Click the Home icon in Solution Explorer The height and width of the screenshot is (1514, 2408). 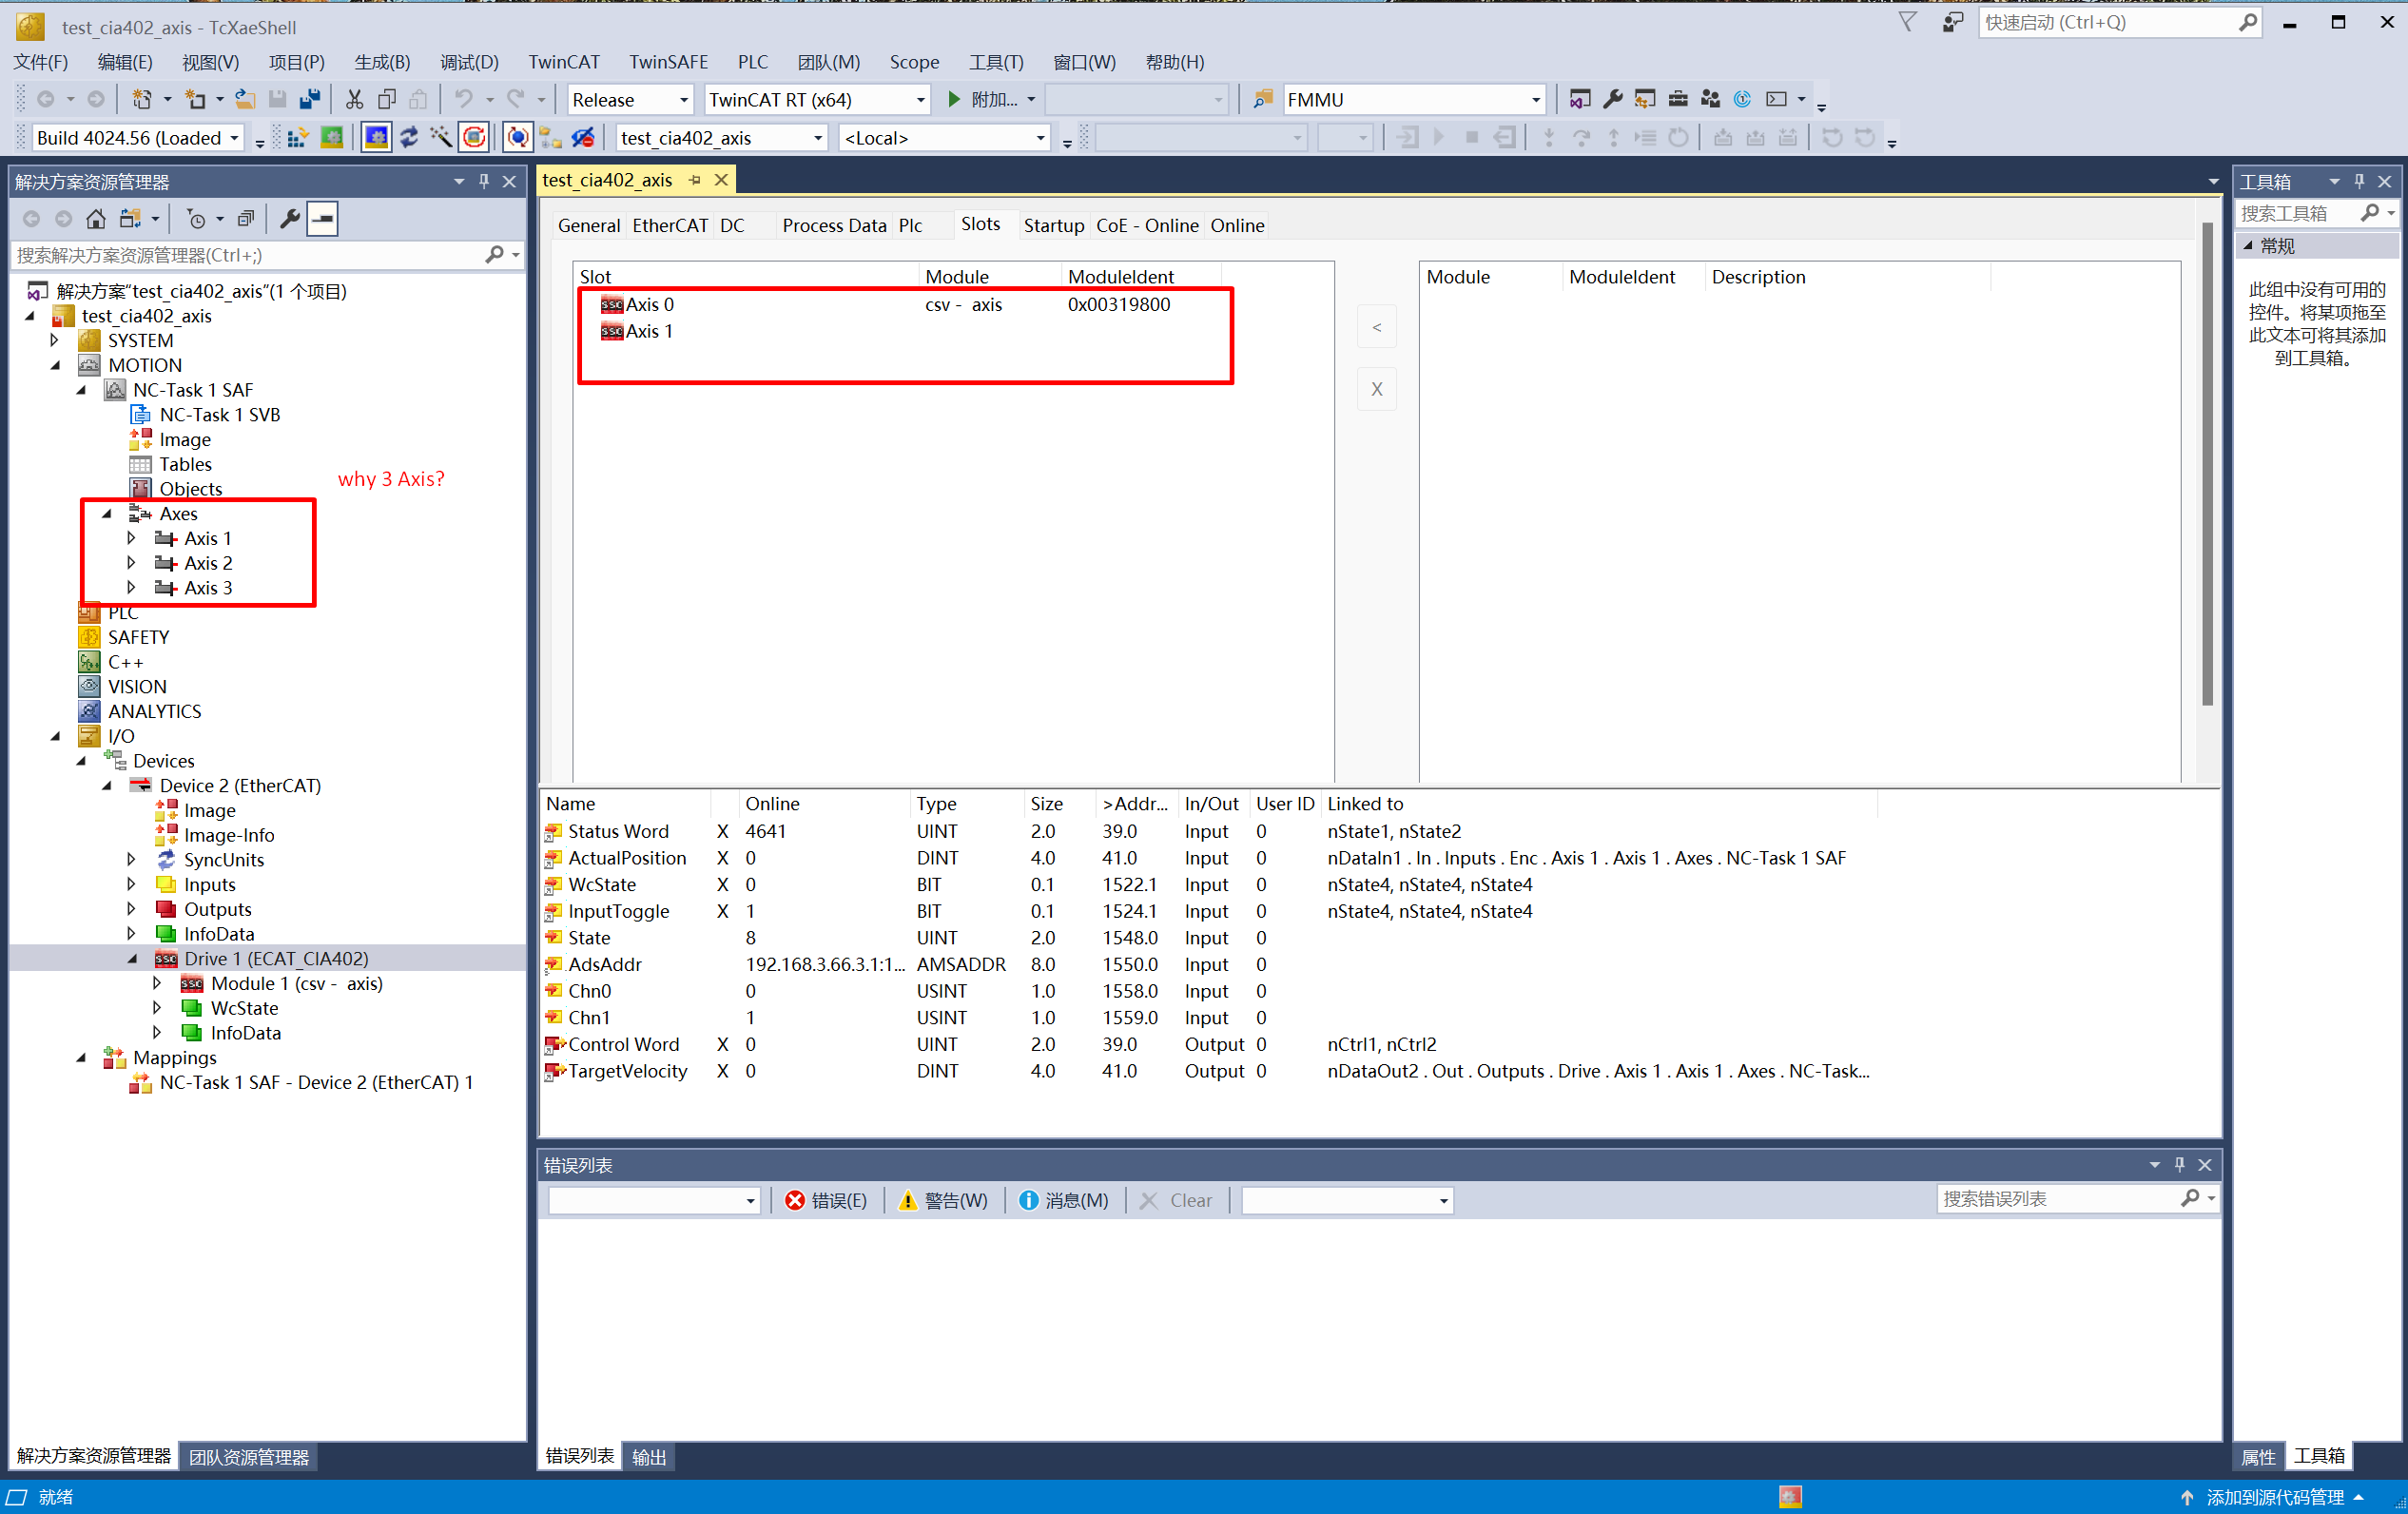click(x=96, y=219)
